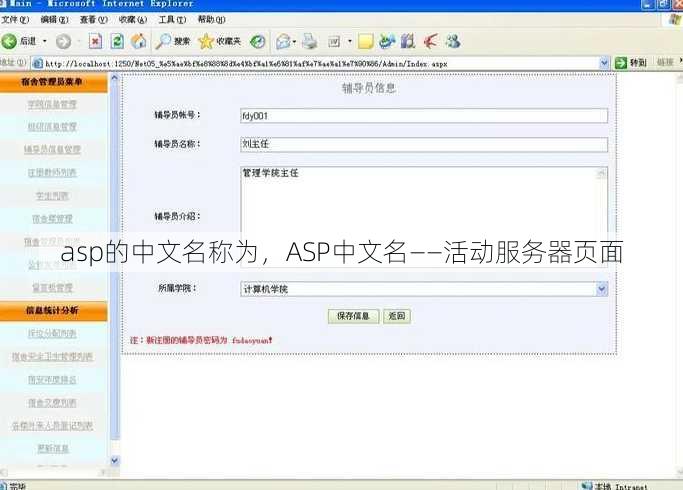This screenshot has width=683, height=490.
Task: Open the 宿舍楼管理 sidebar link
Action: (52, 219)
